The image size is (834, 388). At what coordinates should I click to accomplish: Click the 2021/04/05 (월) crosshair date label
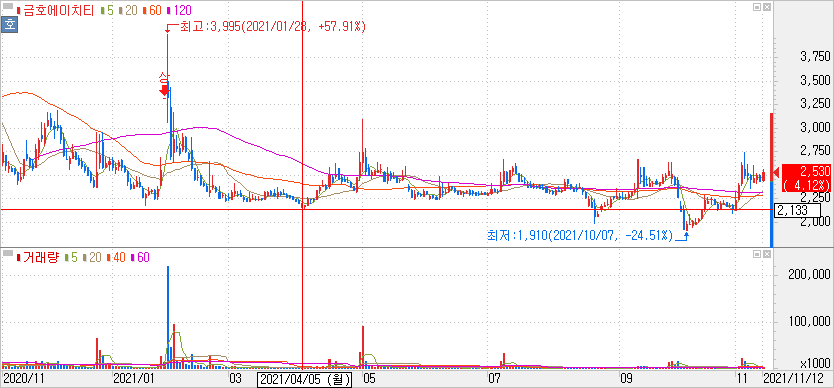[x=305, y=380]
